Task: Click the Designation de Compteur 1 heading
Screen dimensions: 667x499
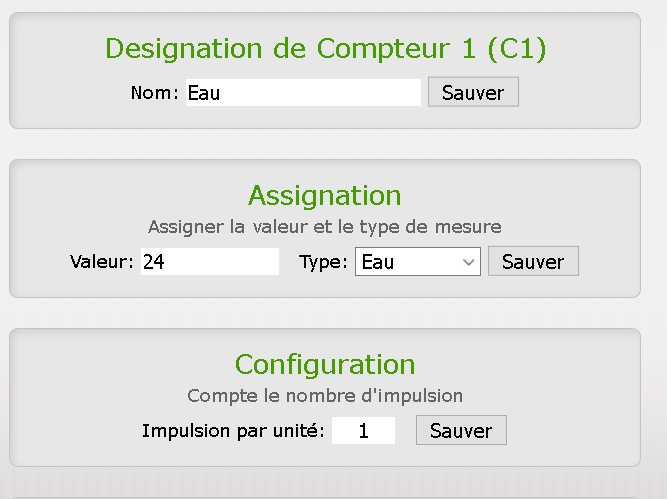Action: [325, 48]
